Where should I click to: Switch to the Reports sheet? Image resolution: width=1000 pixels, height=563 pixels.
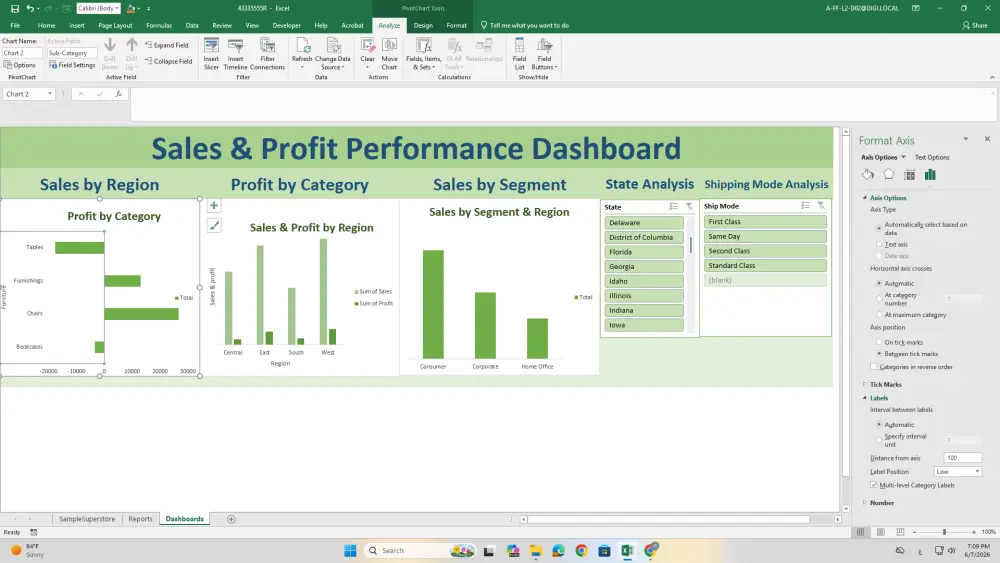click(x=140, y=519)
